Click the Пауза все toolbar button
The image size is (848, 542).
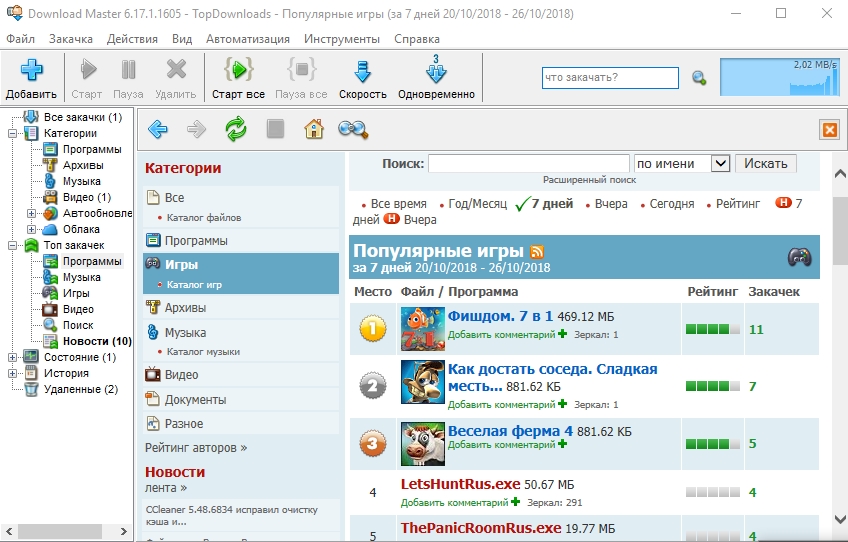[301, 79]
